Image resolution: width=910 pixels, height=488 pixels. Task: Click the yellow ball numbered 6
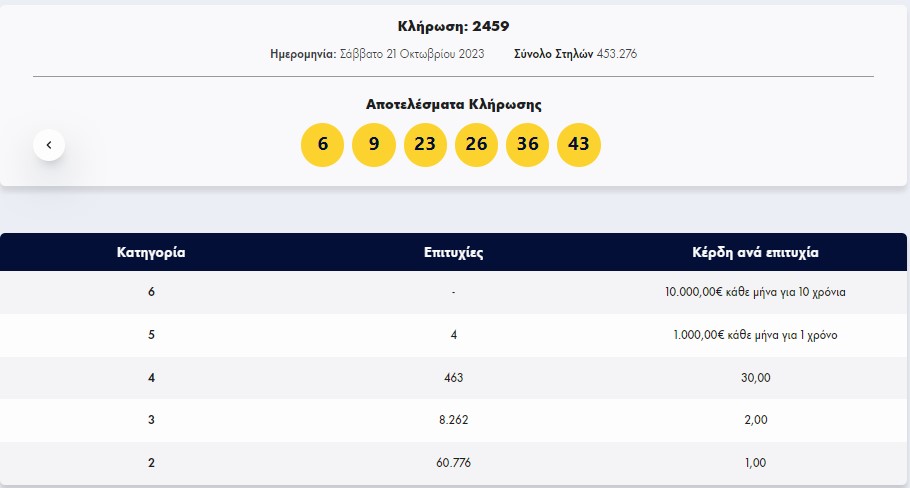323,145
